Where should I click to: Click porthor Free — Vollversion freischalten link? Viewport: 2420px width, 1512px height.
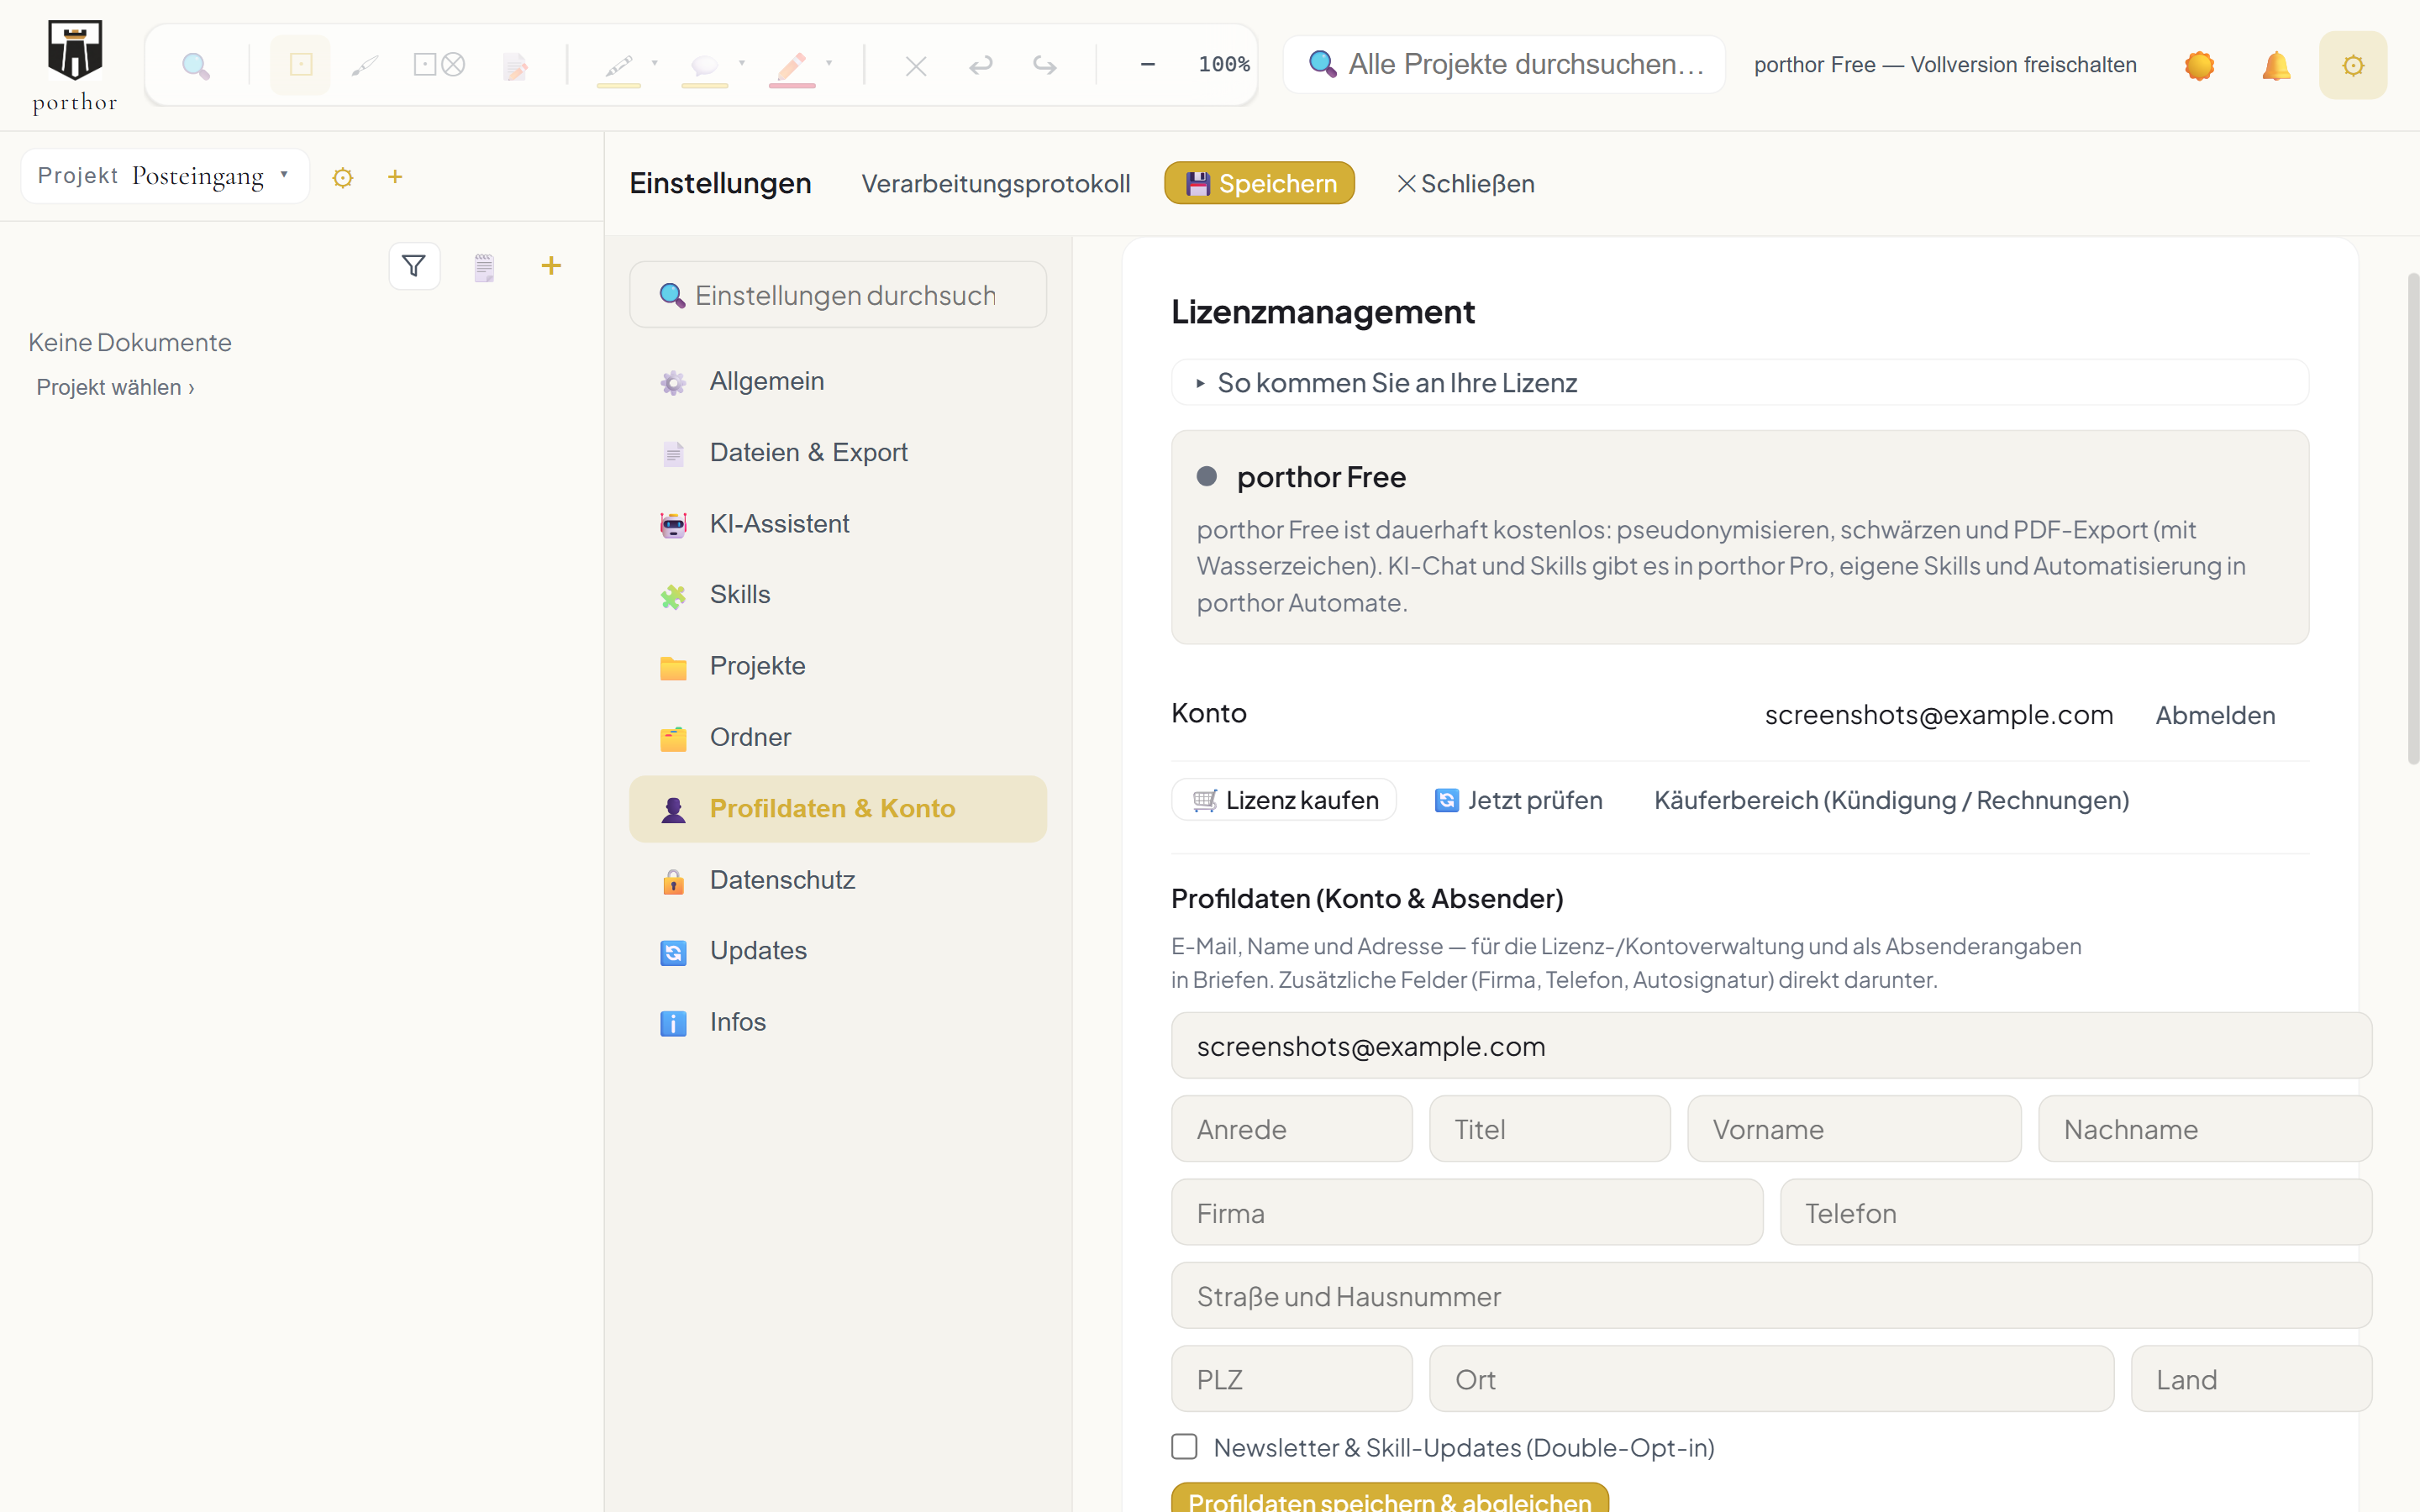click(x=1945, y=65)
